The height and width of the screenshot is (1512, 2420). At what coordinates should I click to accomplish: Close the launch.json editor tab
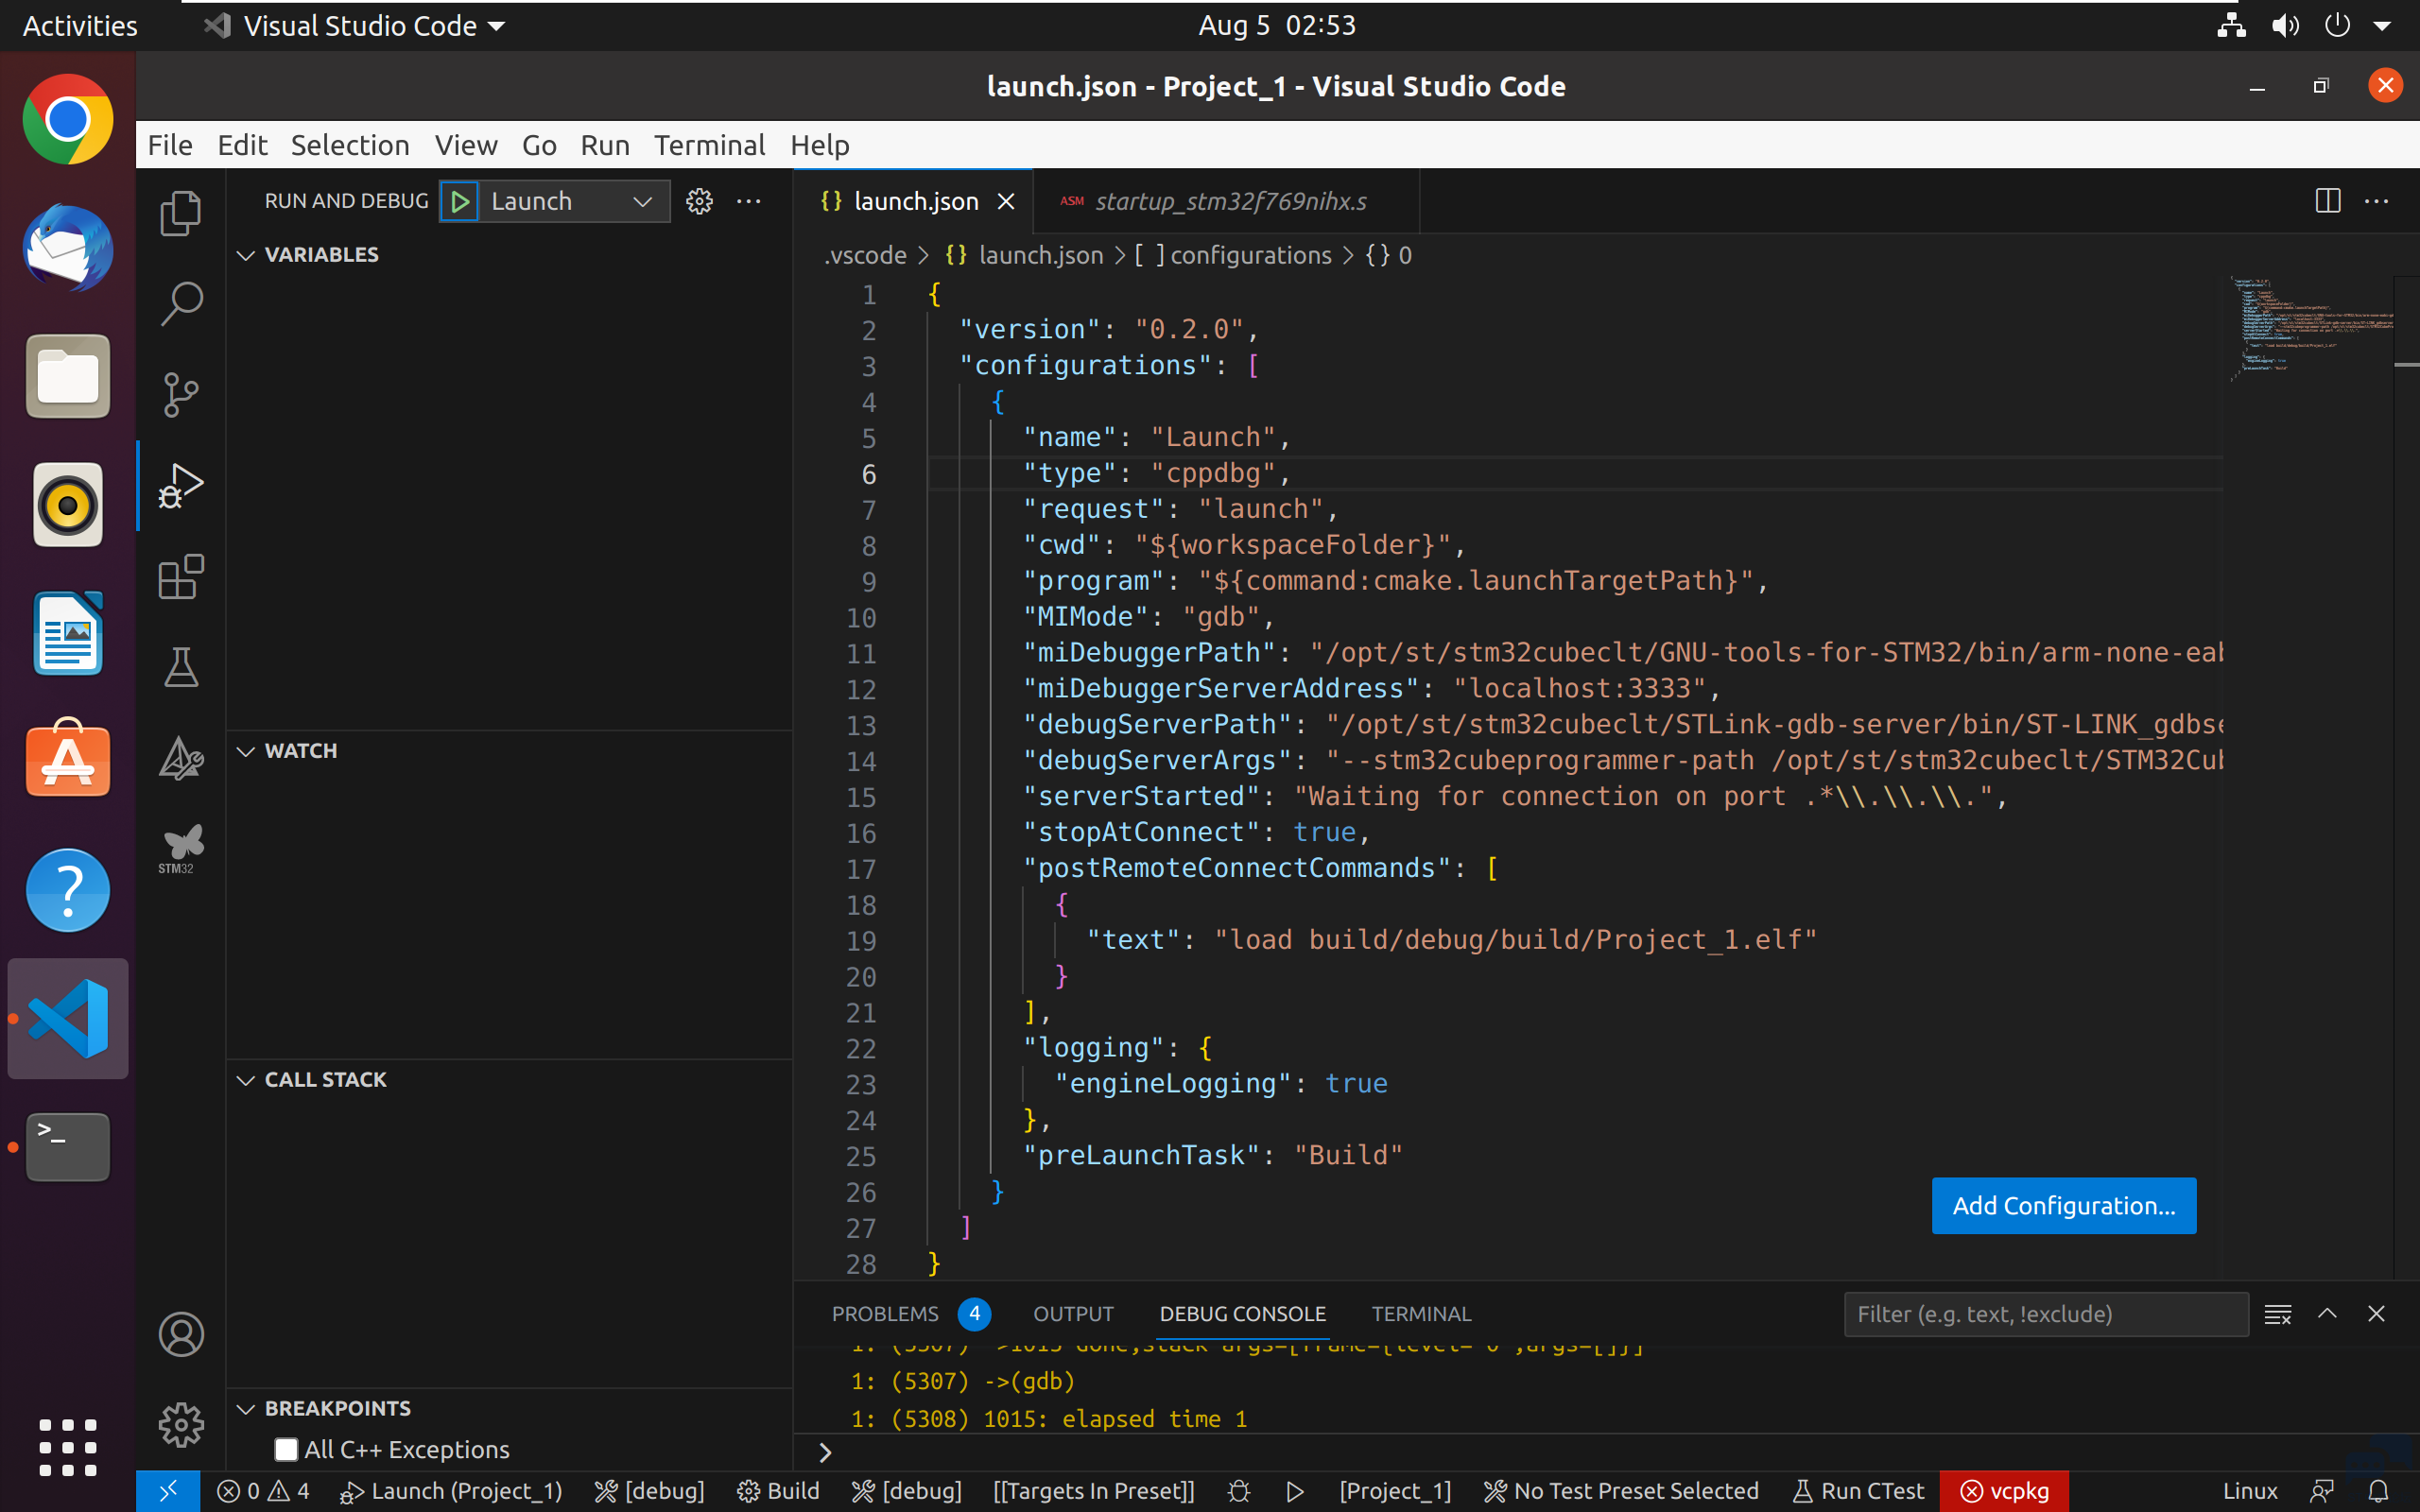pyautogui.click(x=1006, y=202)
